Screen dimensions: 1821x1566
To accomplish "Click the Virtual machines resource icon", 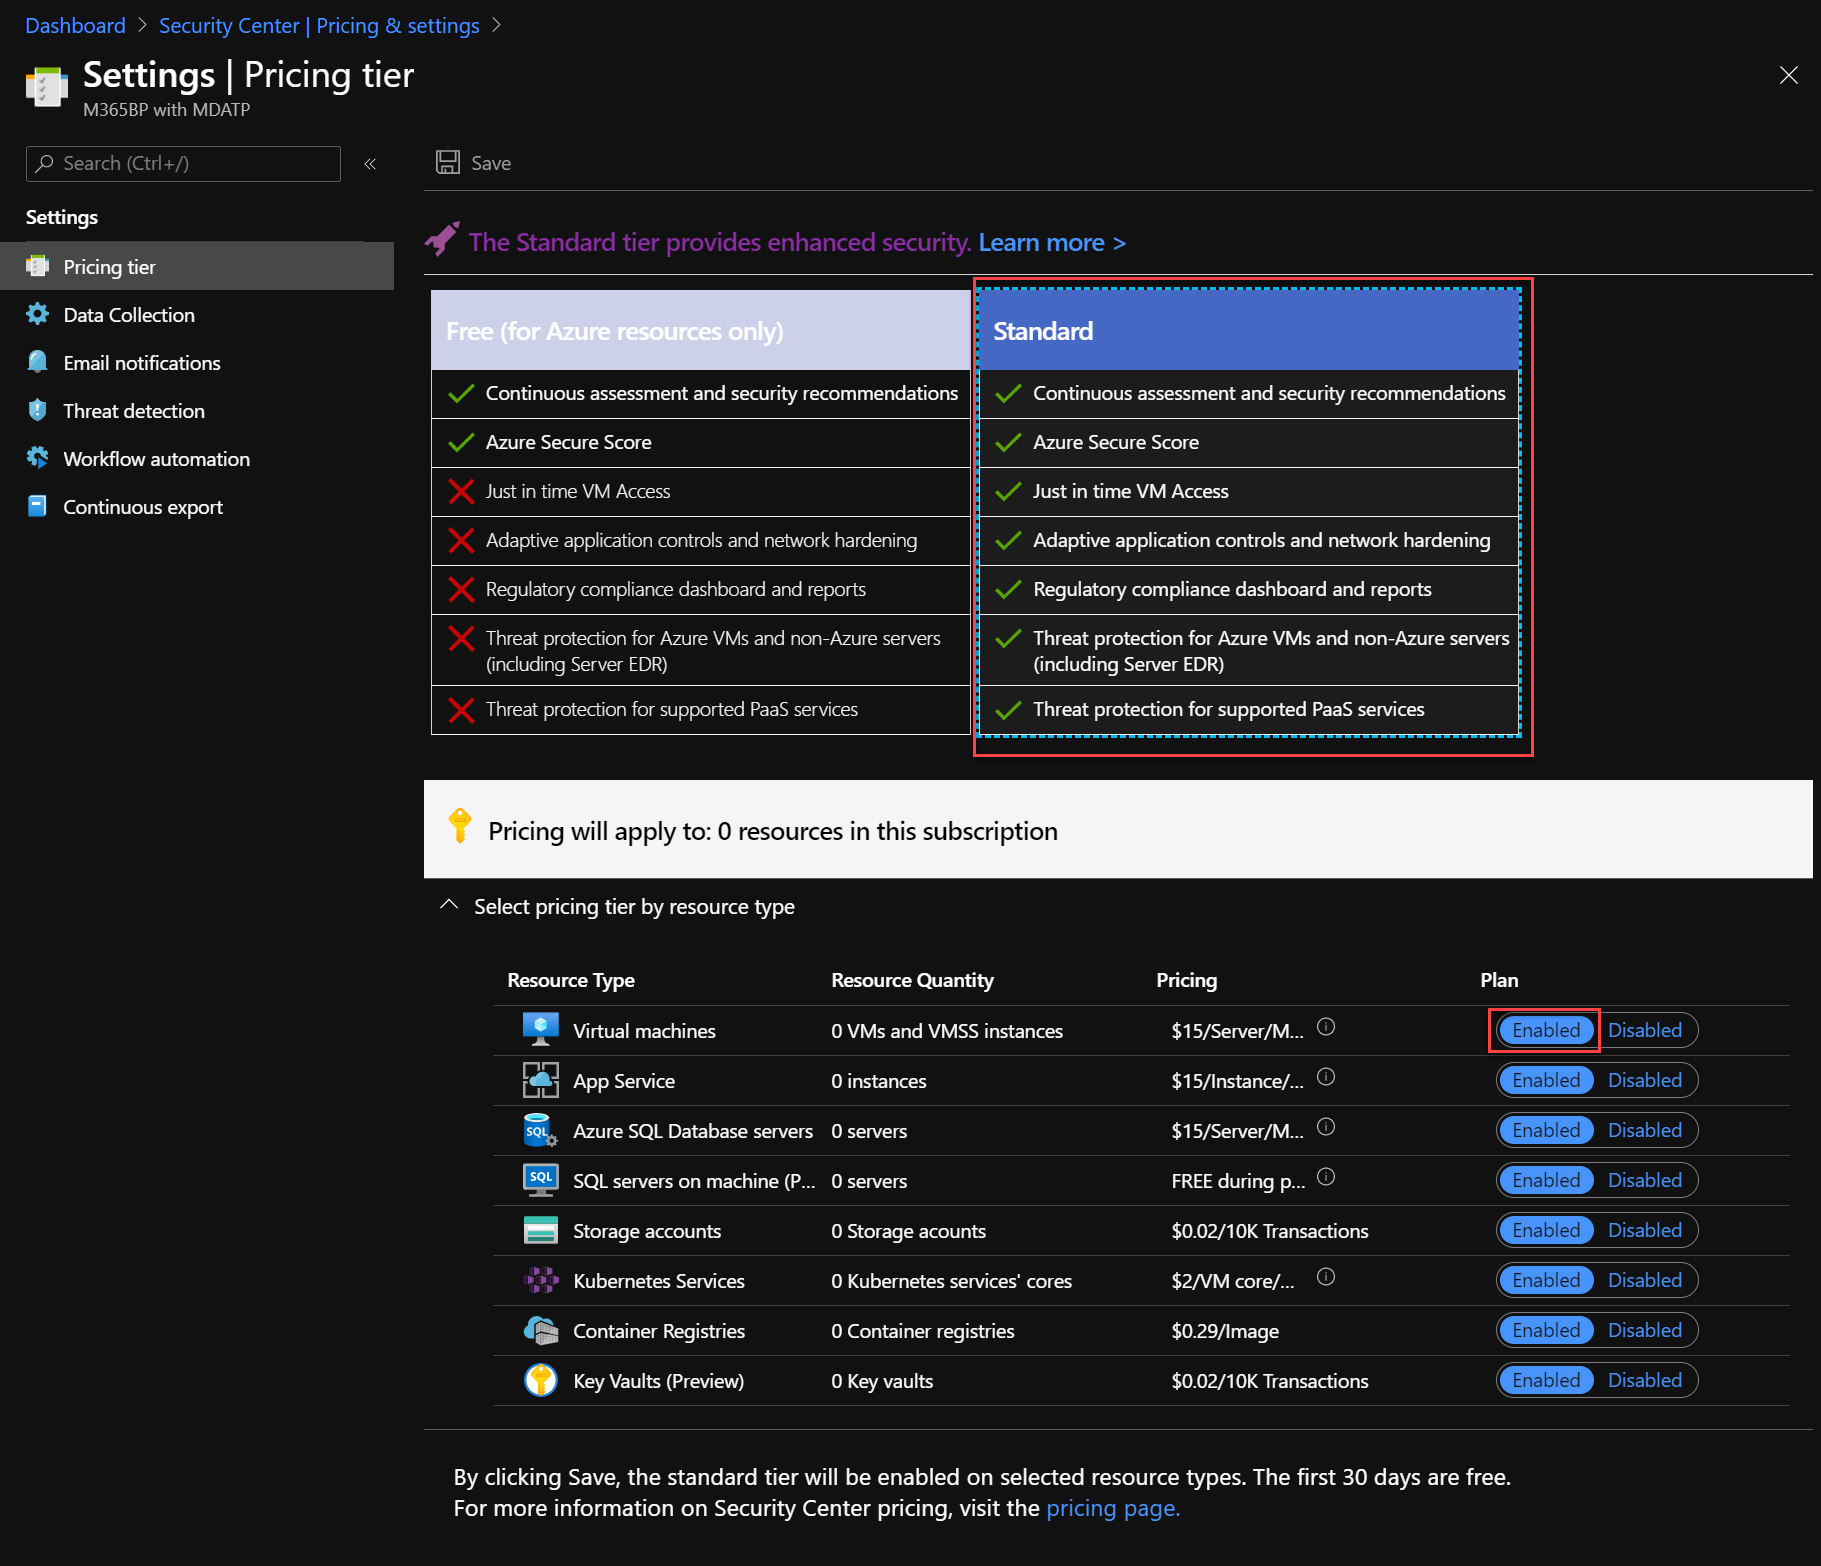I will coord(540,1029).
